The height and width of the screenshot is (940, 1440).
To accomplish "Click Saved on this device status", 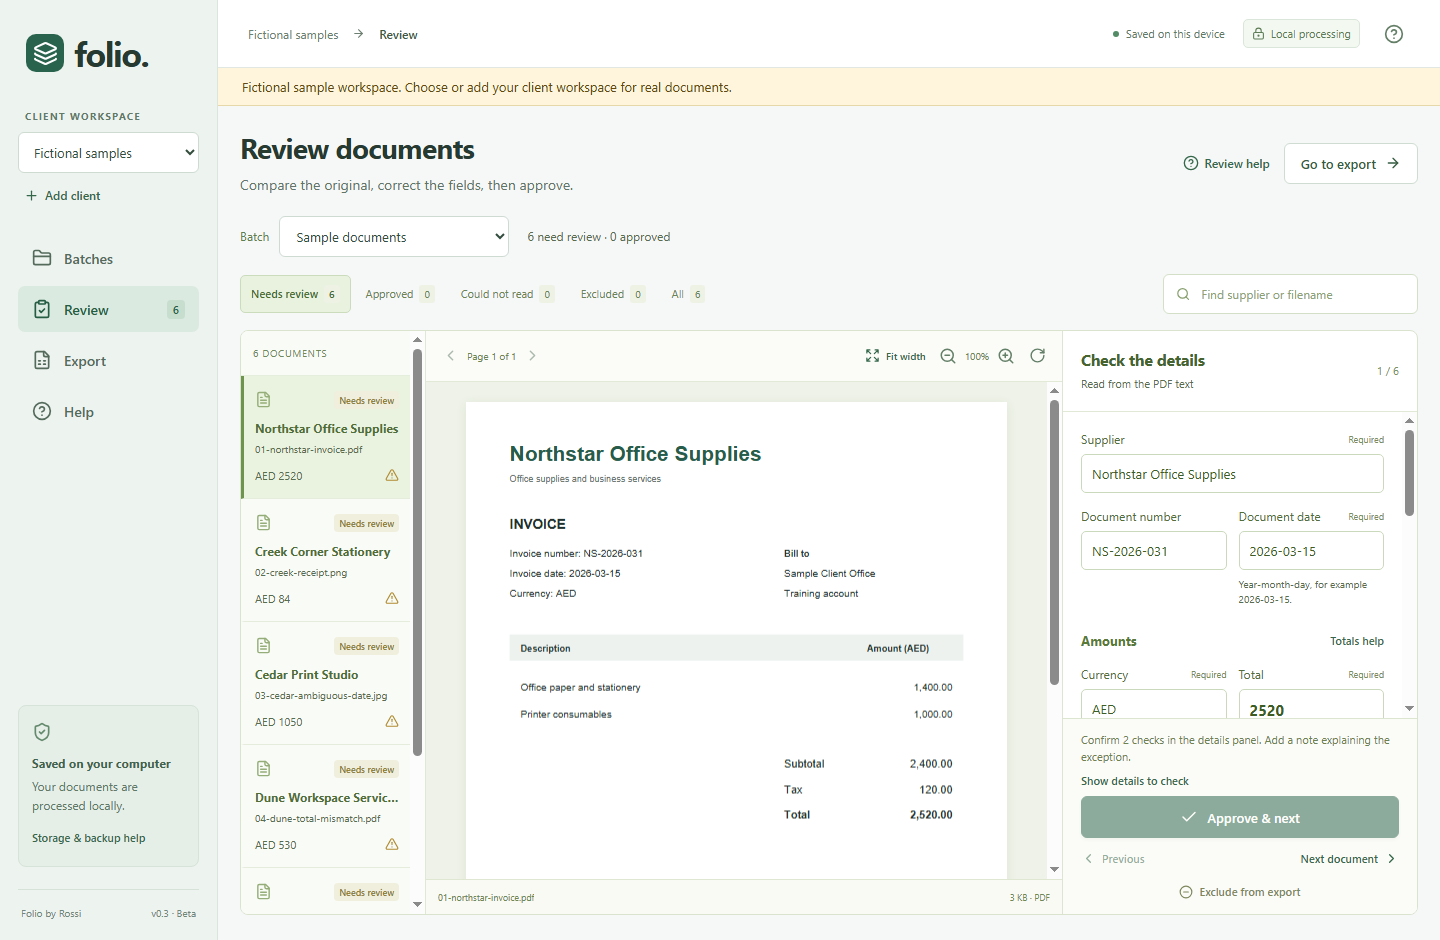I will tap(1168, 34).
